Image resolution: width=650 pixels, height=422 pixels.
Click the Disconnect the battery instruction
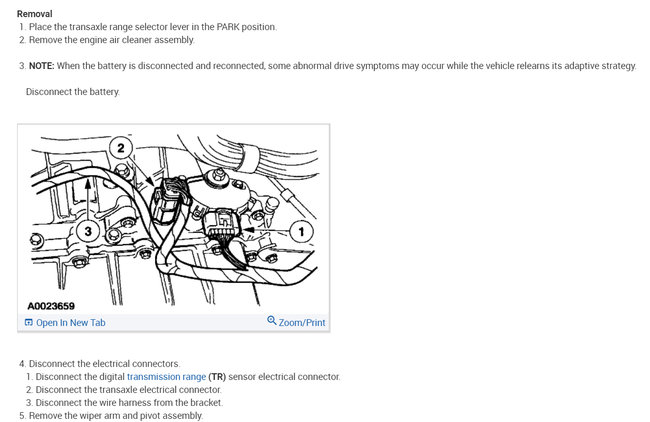click(73, 92)
